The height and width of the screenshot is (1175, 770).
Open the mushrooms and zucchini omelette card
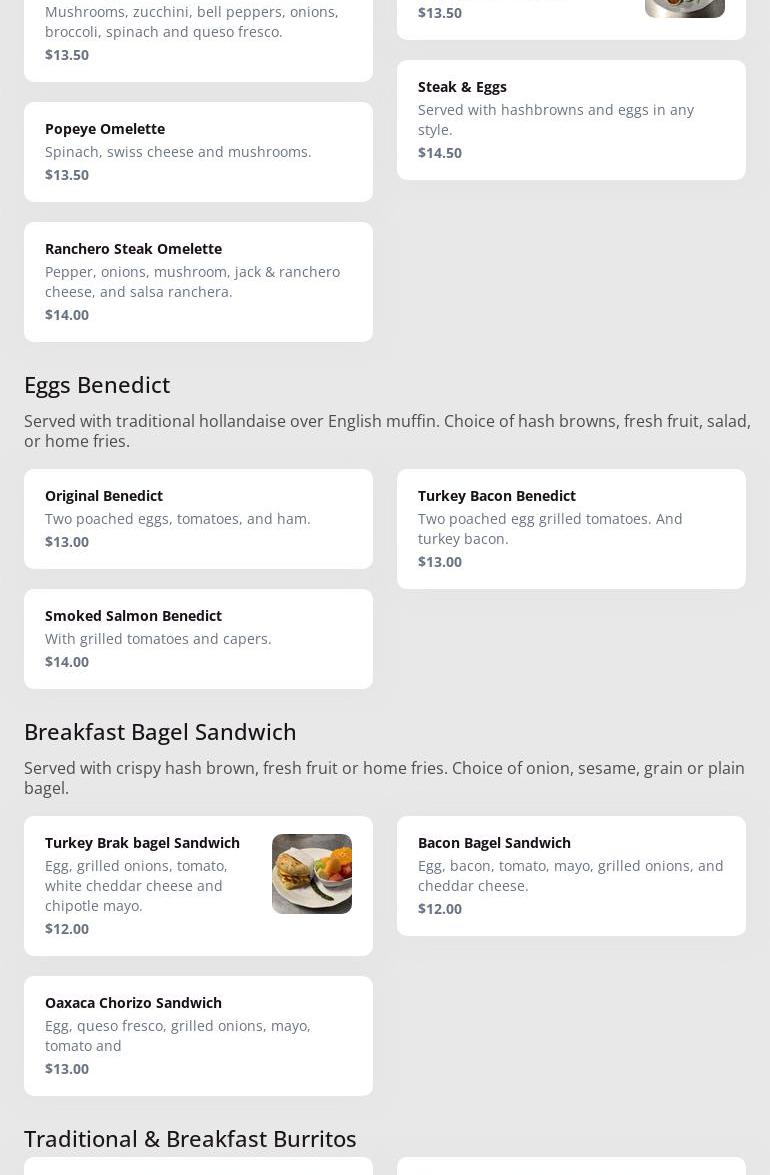198,33
